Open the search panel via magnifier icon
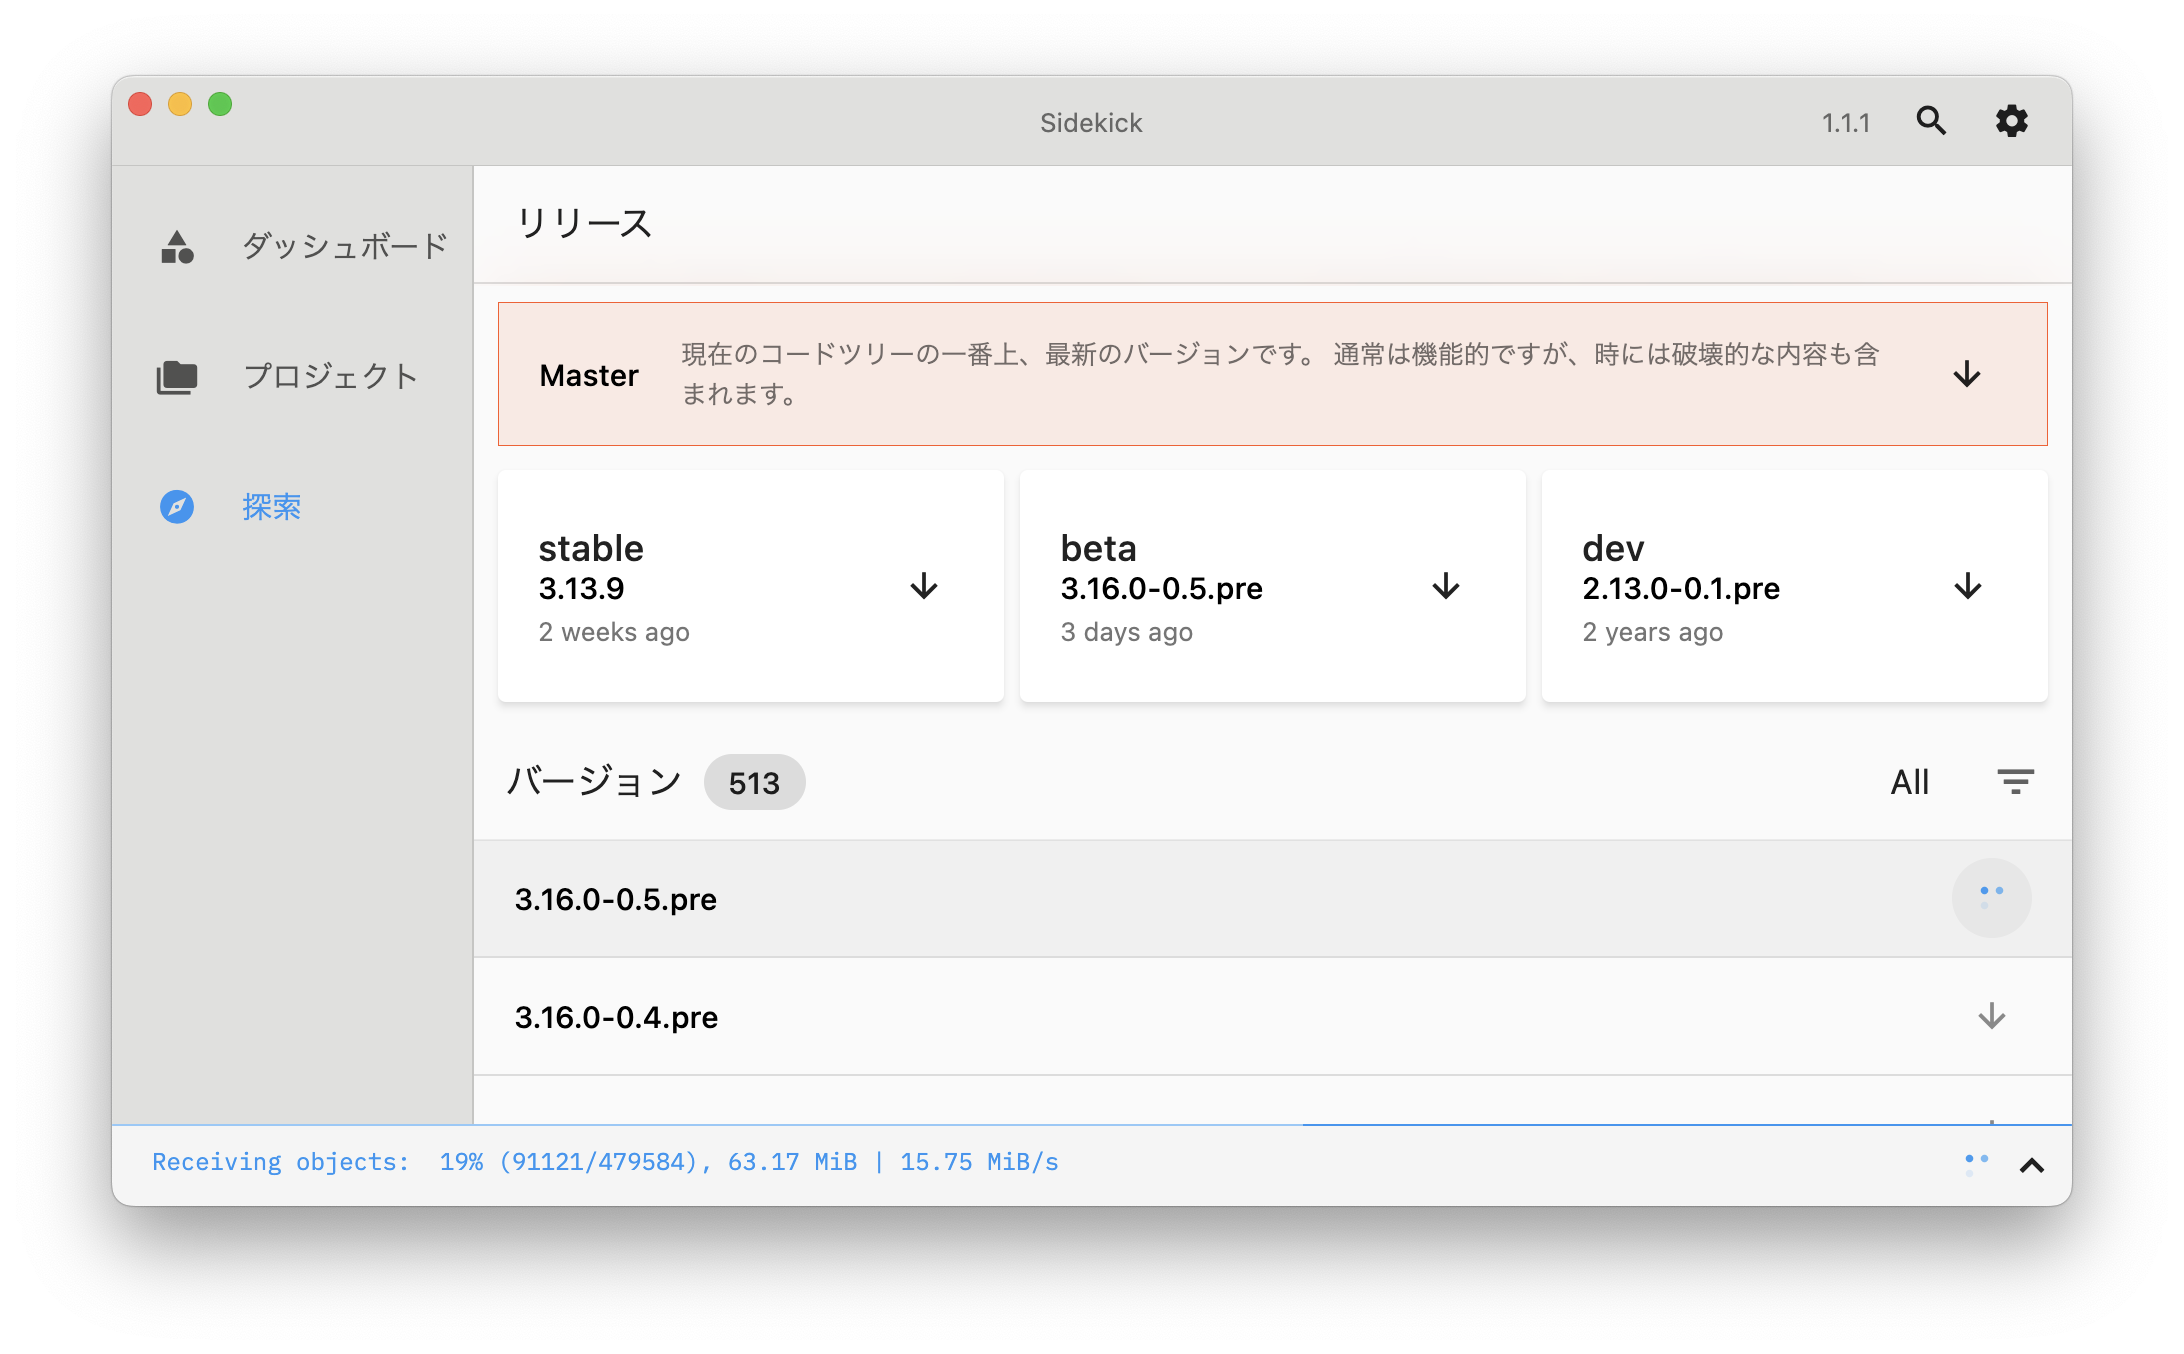Screen dimensions: 2184x1354 click(1932, 120)
